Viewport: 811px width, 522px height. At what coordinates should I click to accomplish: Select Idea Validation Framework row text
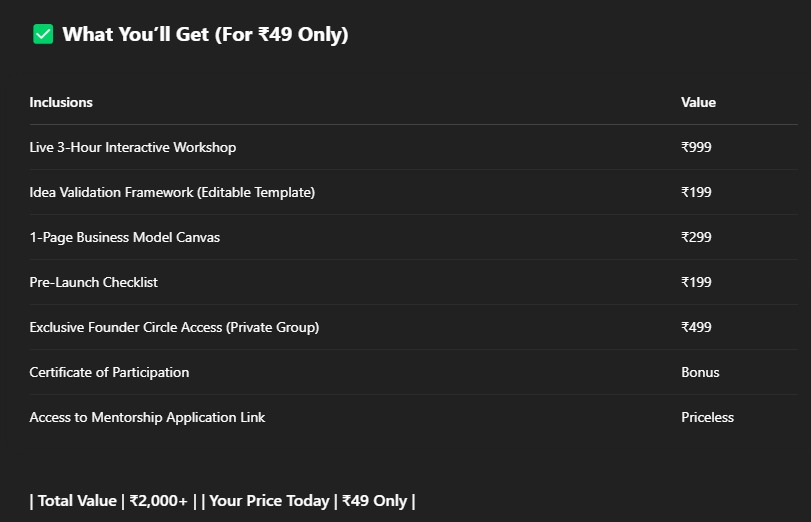(x=172, y=192)
